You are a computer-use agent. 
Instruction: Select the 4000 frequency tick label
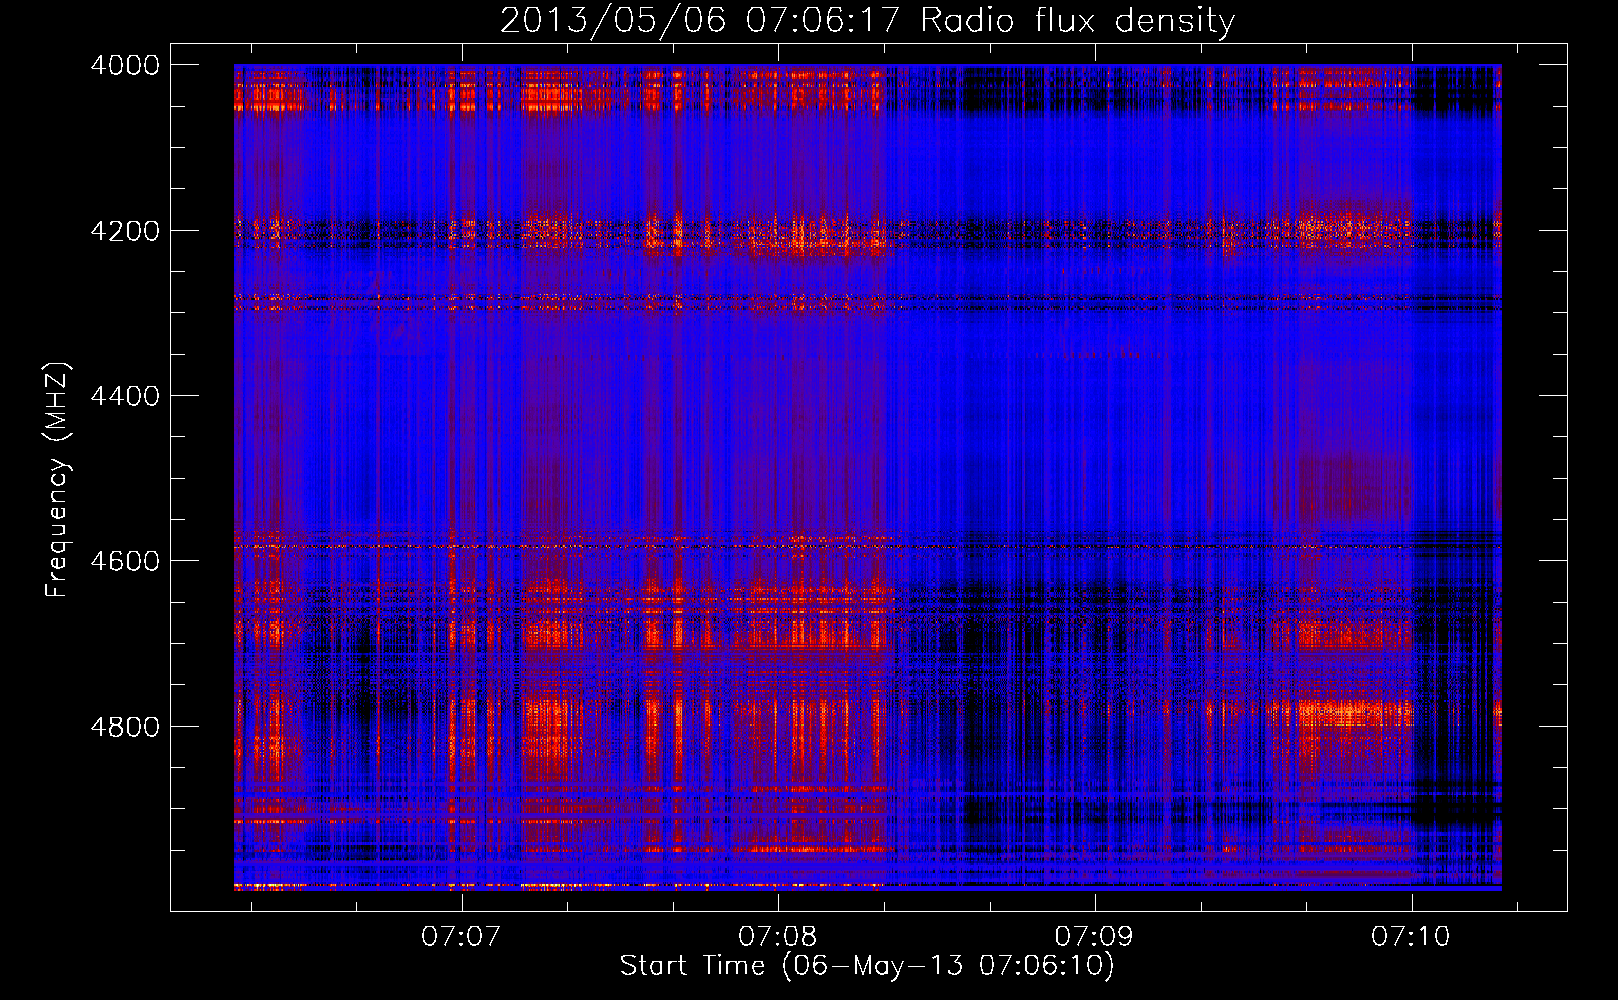click(x=125, y=65)
